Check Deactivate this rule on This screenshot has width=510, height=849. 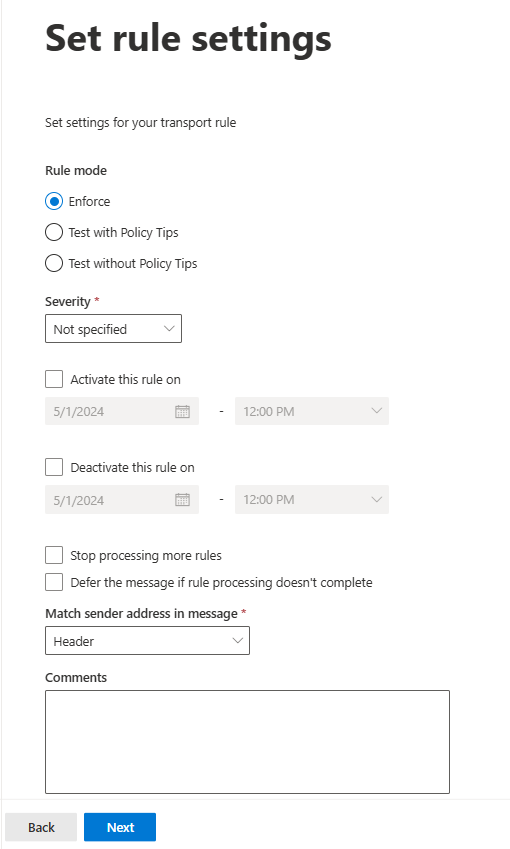point(54,467)
